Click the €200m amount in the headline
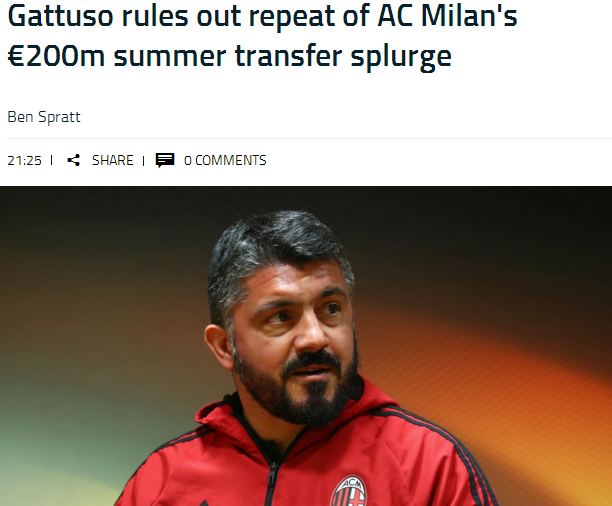This screenshot has height=506, width=612. pos(56,56)
